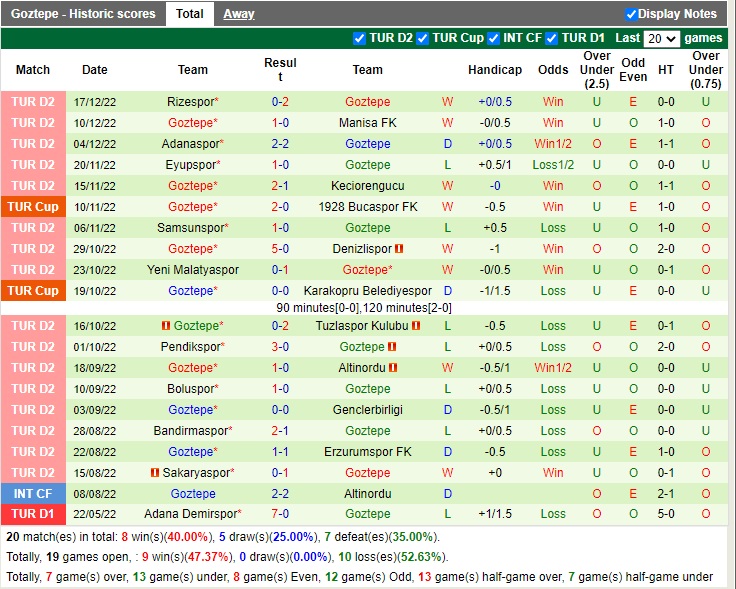
Task: Disable the TUR Cup filter checkbox
Action: (423, 38)
